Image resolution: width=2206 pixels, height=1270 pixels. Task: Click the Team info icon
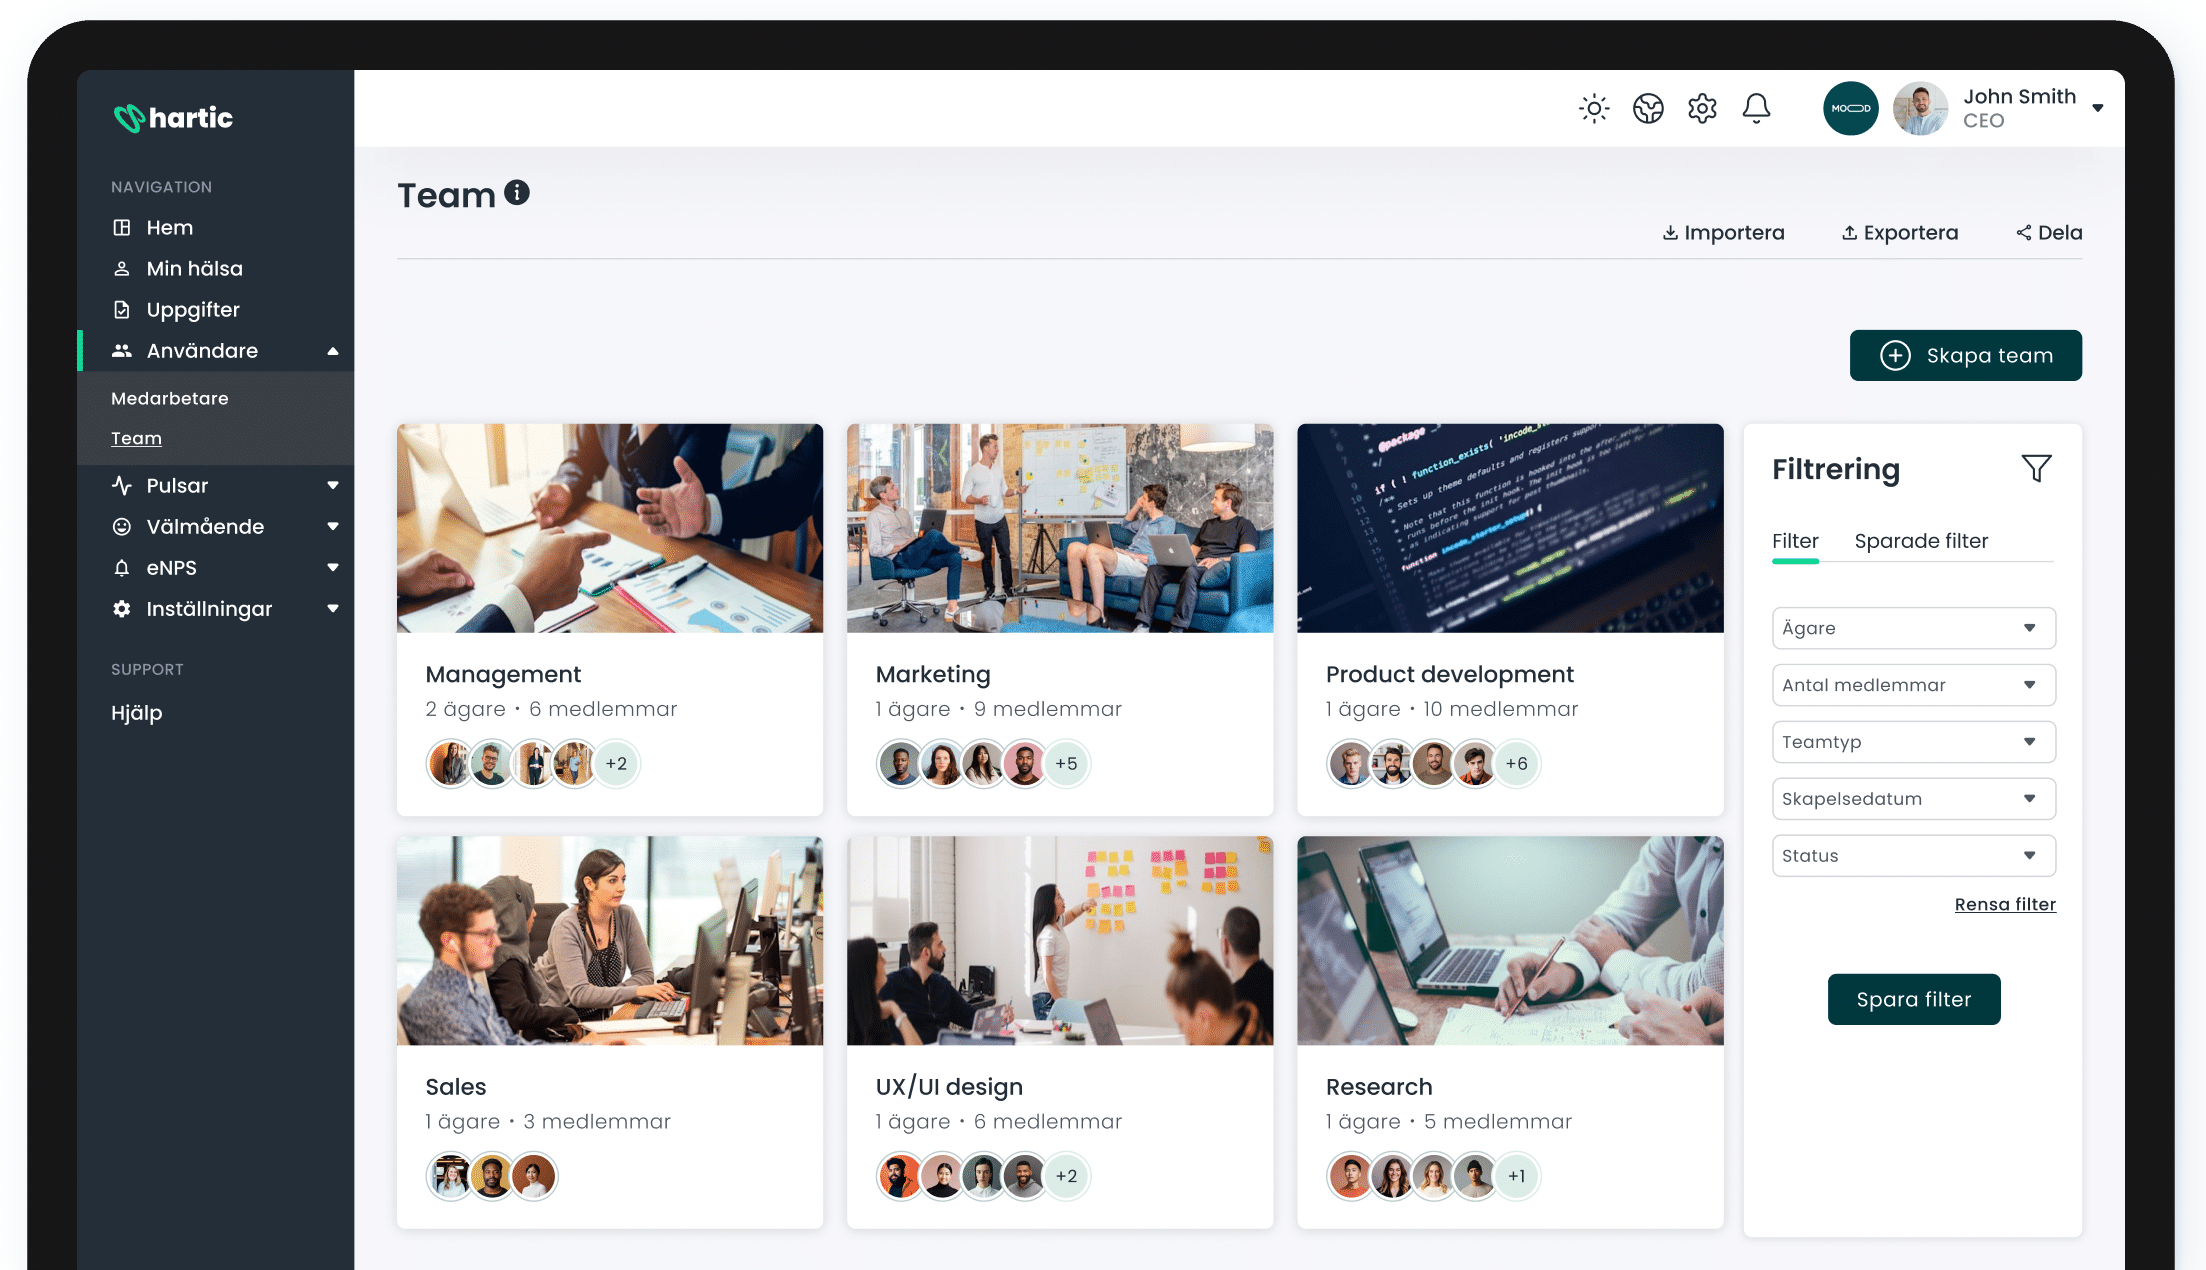pos(517,192)
